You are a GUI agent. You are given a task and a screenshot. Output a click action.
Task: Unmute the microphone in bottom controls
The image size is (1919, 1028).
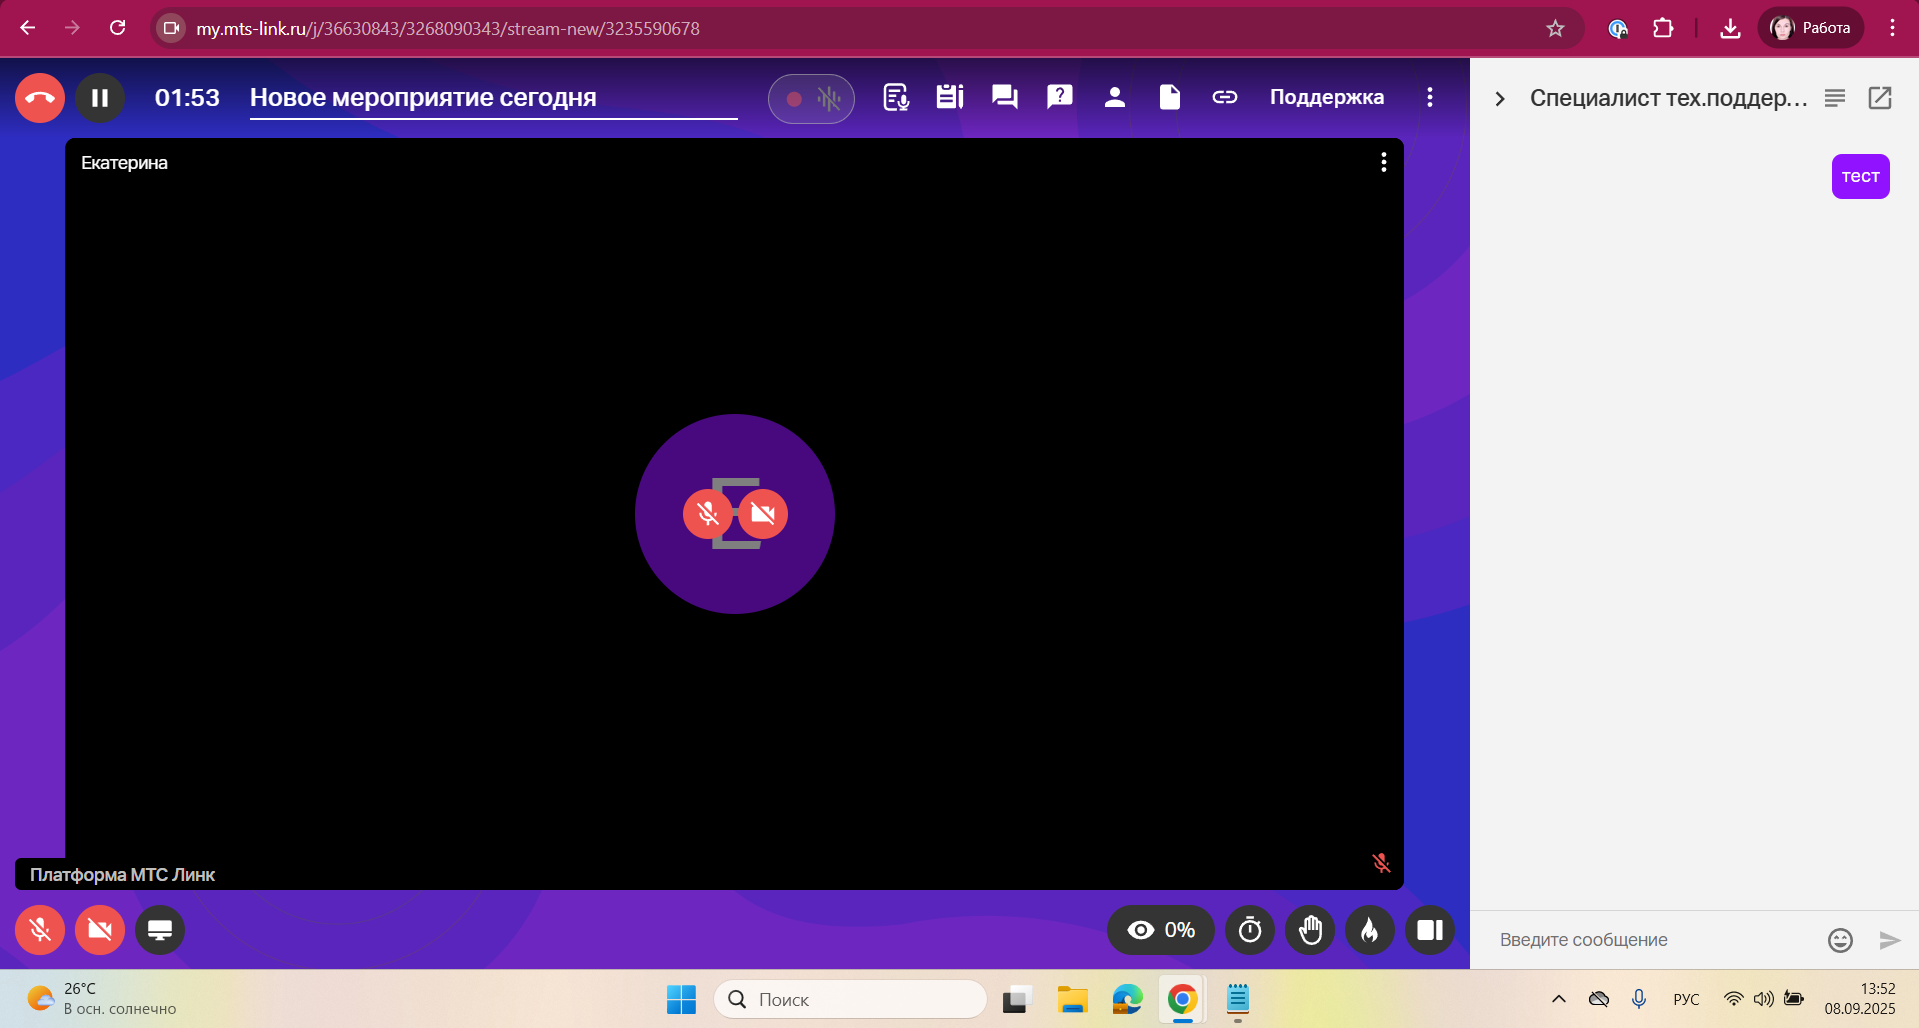(x=40, y=930)
